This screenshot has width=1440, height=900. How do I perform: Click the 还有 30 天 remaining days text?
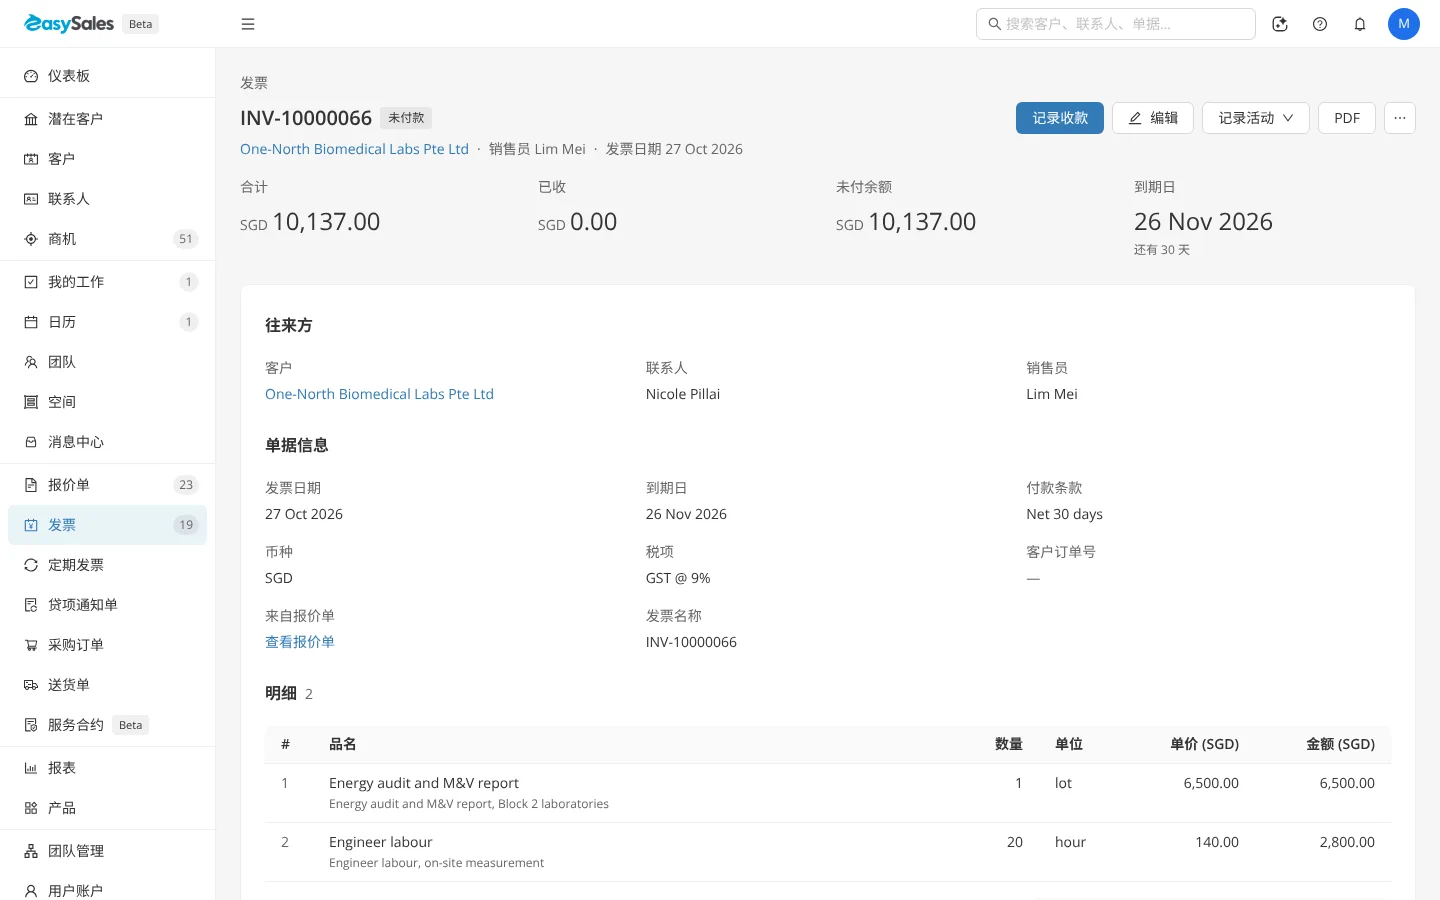[x=1162, y=250]
